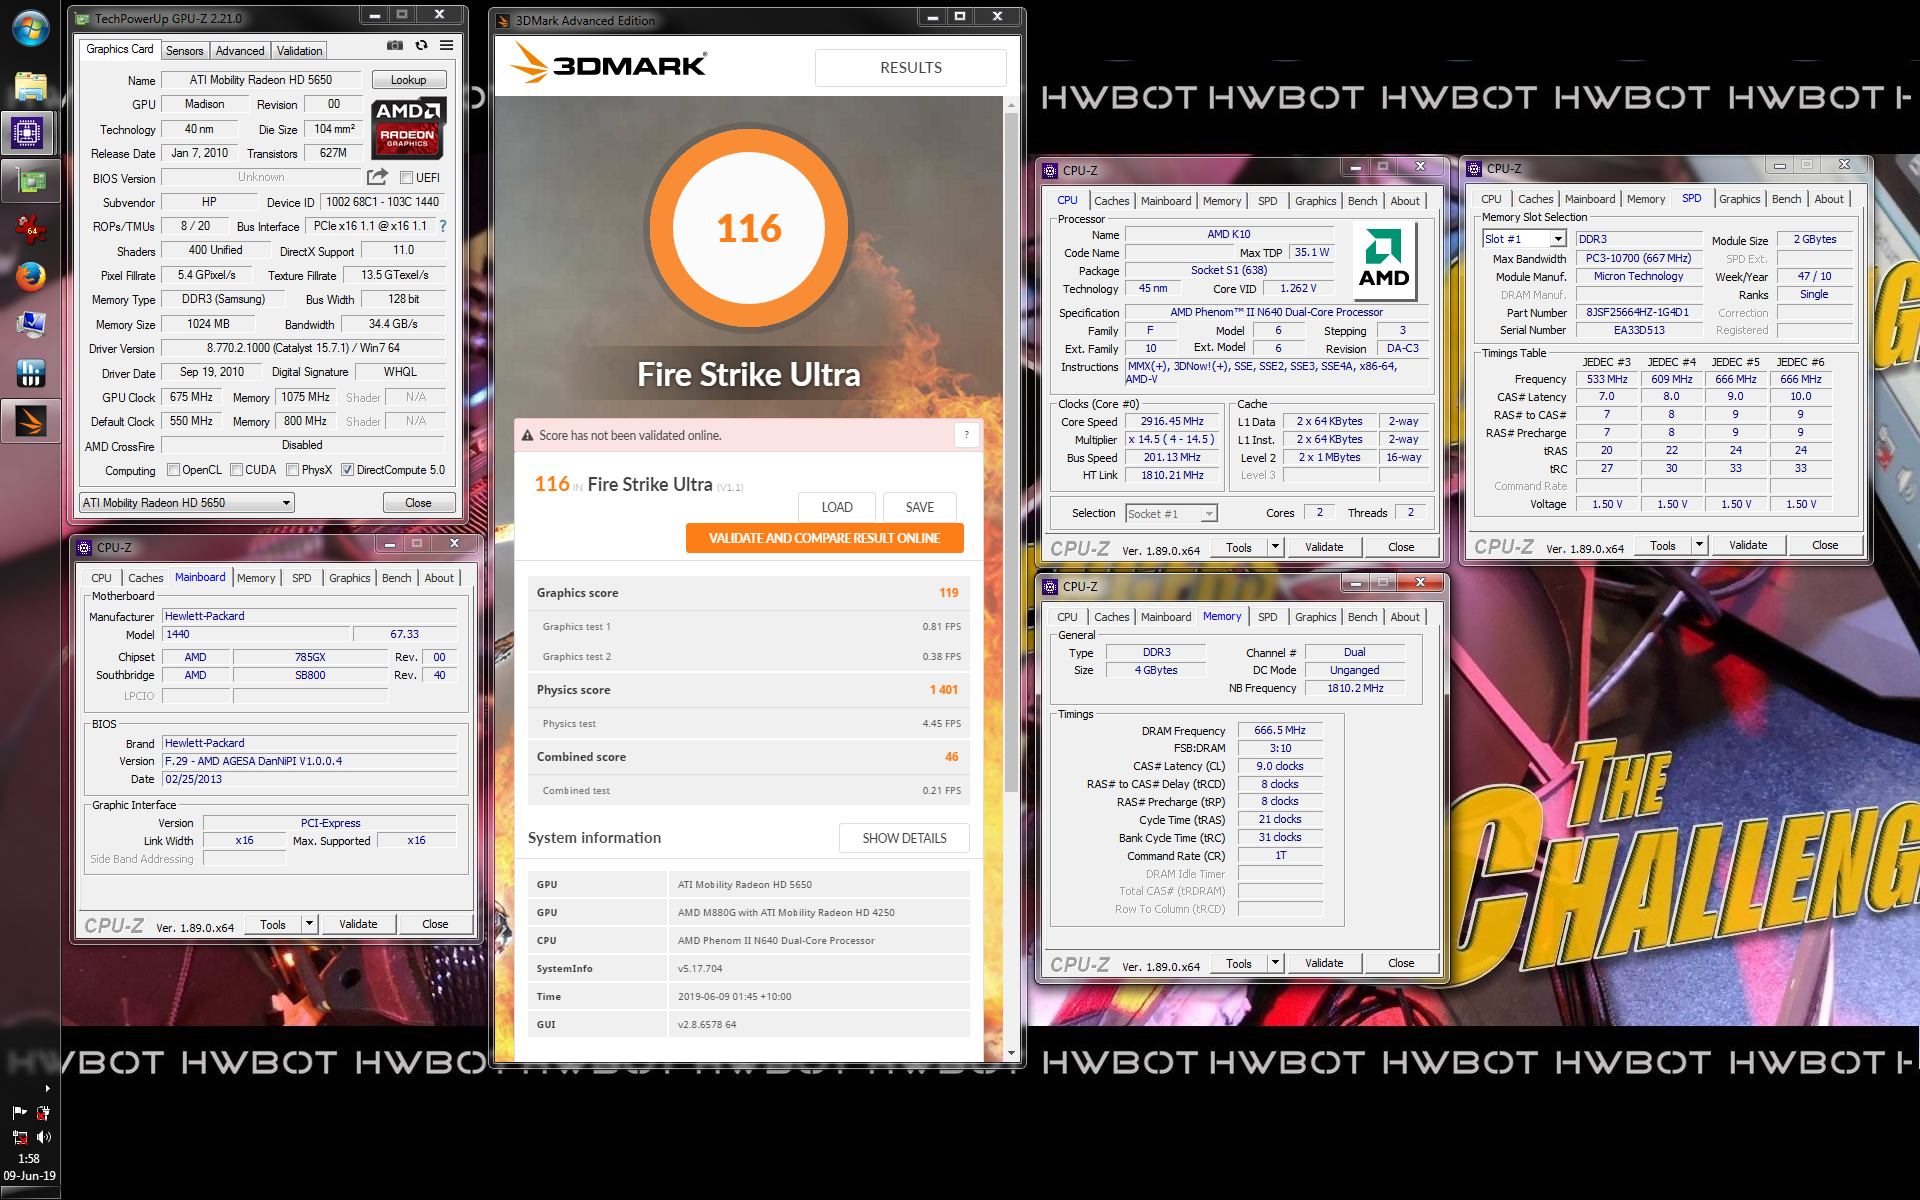This screenshot has width=1920, height=1200.
Task: Click the 3DMark logo
Action: coord(608,65)
